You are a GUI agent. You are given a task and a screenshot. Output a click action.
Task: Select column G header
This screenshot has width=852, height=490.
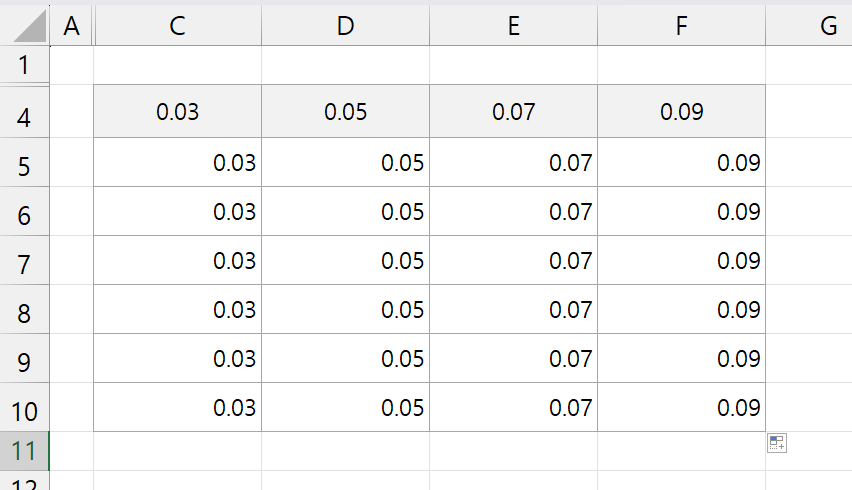point(809,26)
